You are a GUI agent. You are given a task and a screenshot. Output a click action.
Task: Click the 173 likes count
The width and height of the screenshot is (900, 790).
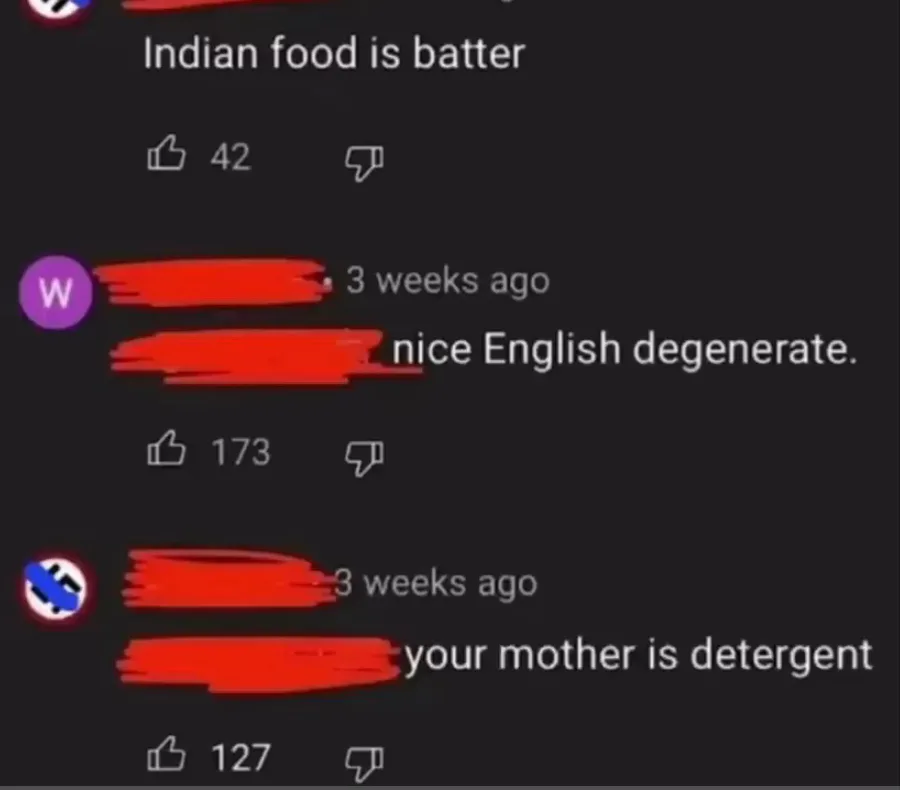click(240, 452)
